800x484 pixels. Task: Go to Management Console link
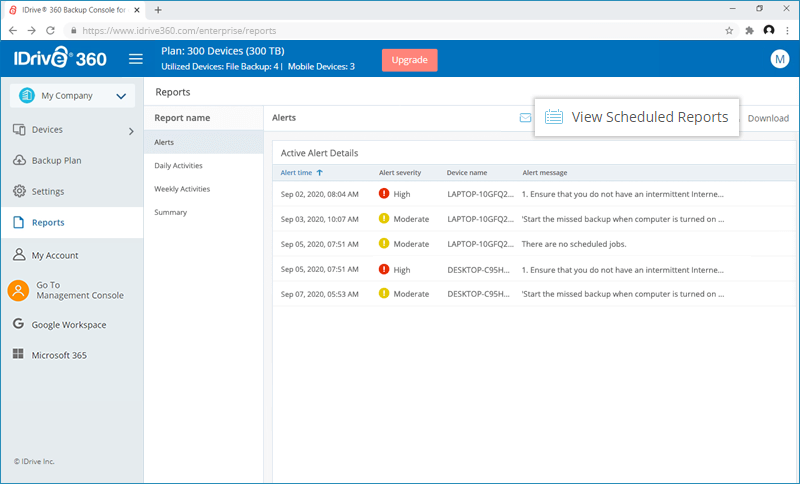(x=80, y=290)
